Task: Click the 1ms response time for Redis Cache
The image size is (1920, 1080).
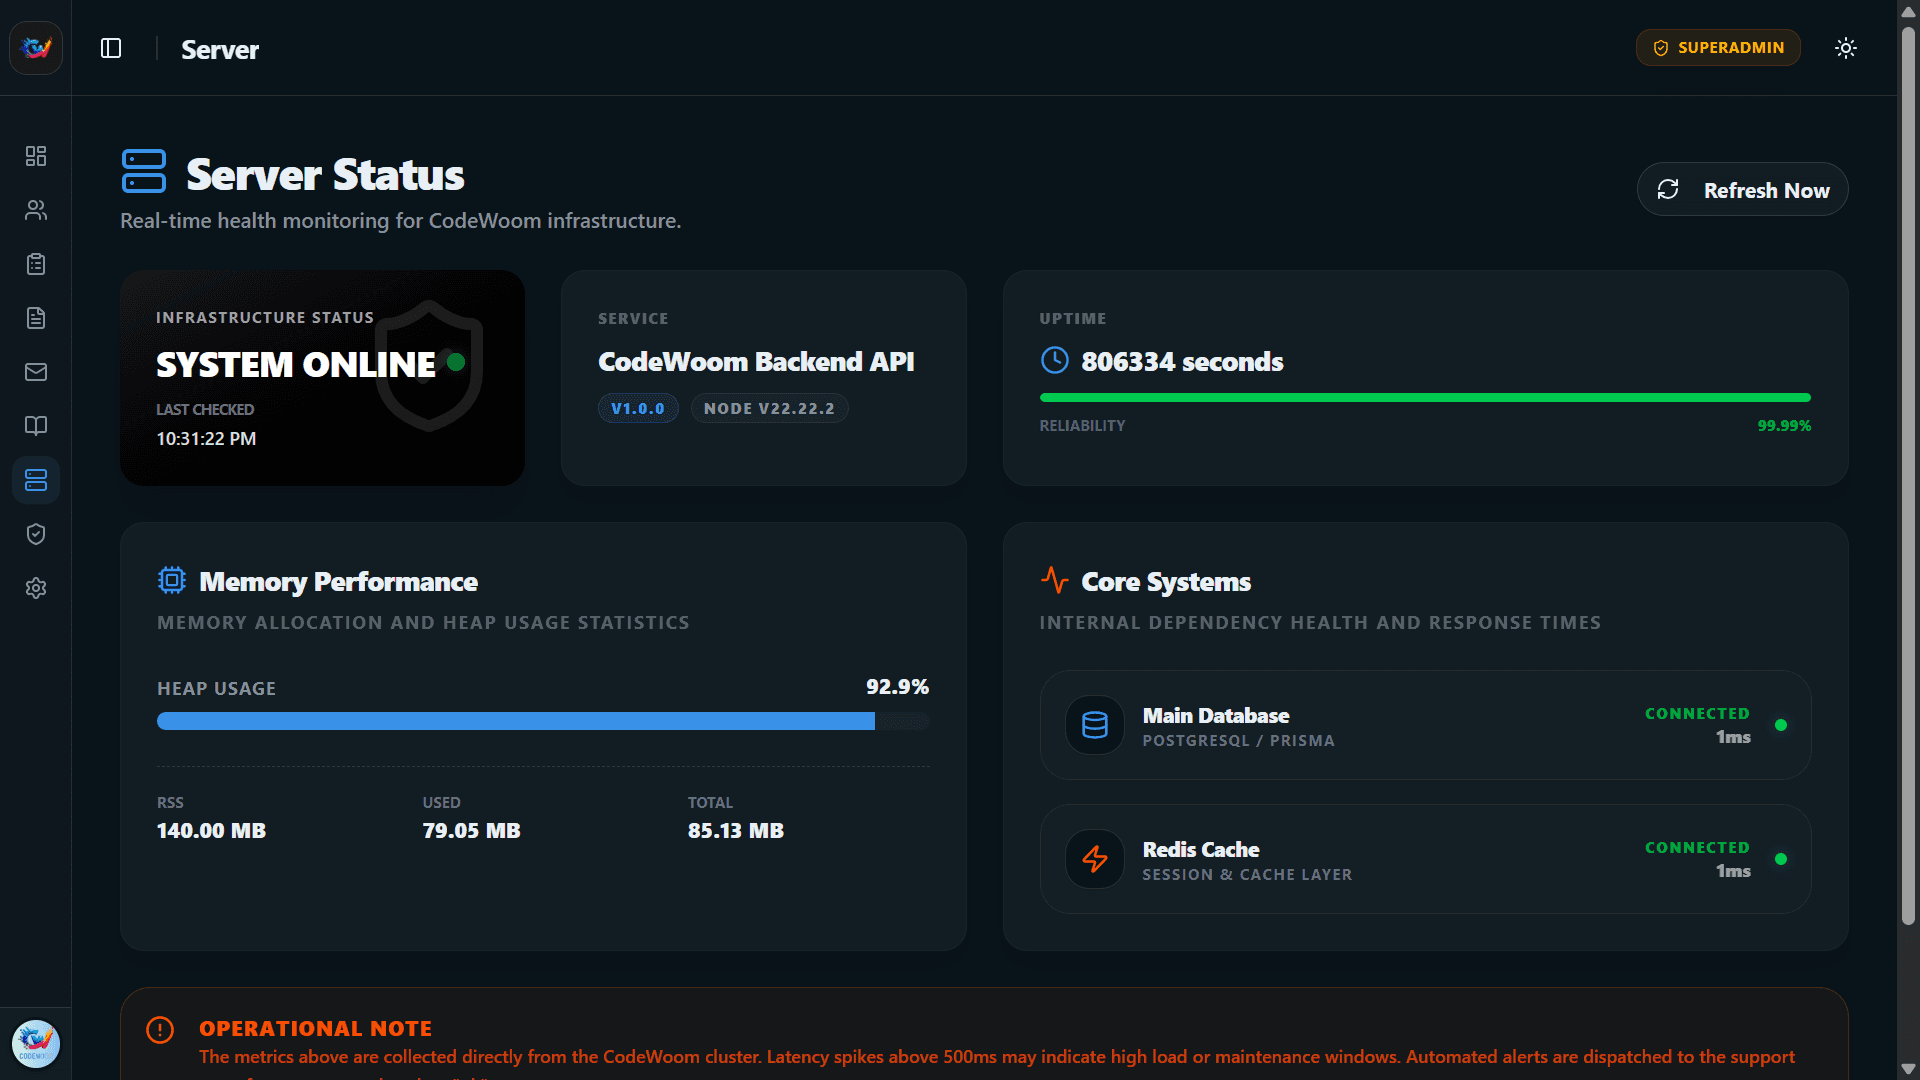Action: click(x=1733, y=871)
